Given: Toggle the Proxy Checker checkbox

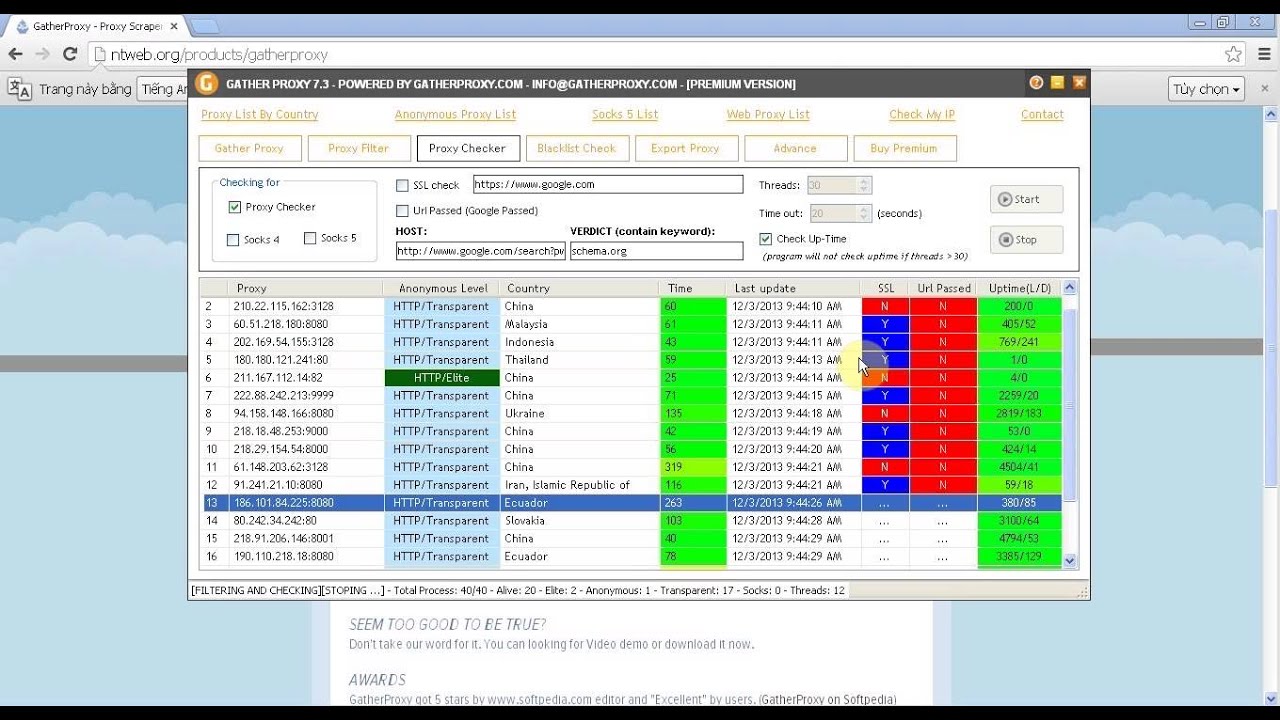Looking at the screenshot, I should pyautogui.click(x=234, y=207).
